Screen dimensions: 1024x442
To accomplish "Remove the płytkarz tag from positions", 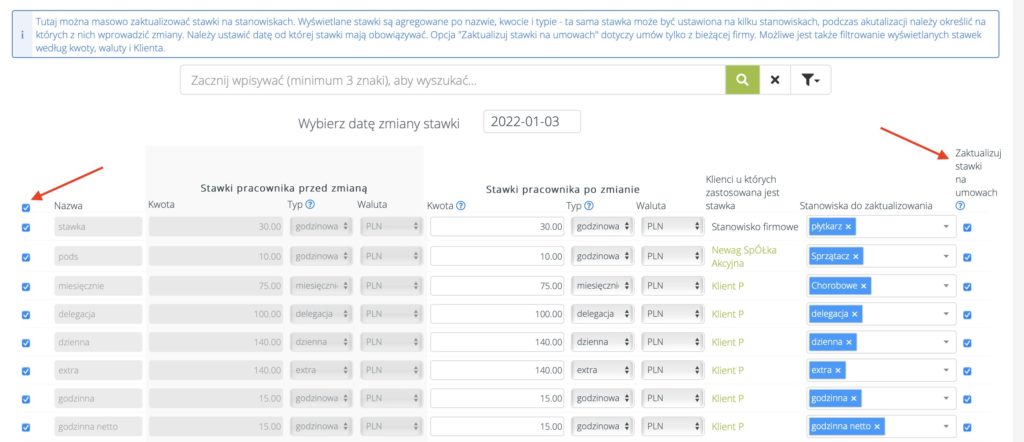I will [848, 228].
